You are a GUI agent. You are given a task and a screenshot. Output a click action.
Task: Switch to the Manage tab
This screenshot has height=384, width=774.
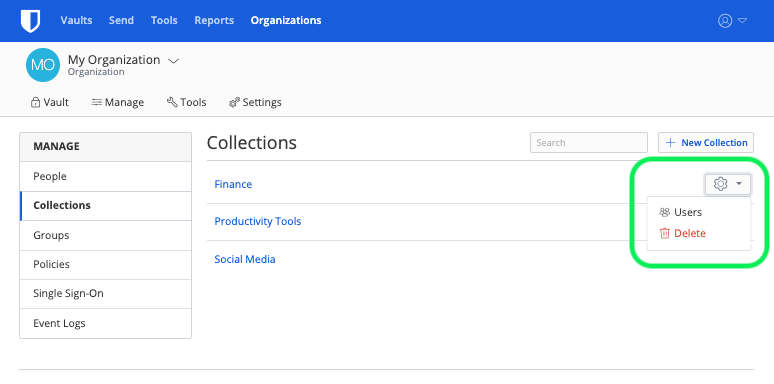click(x=117, y=102)
